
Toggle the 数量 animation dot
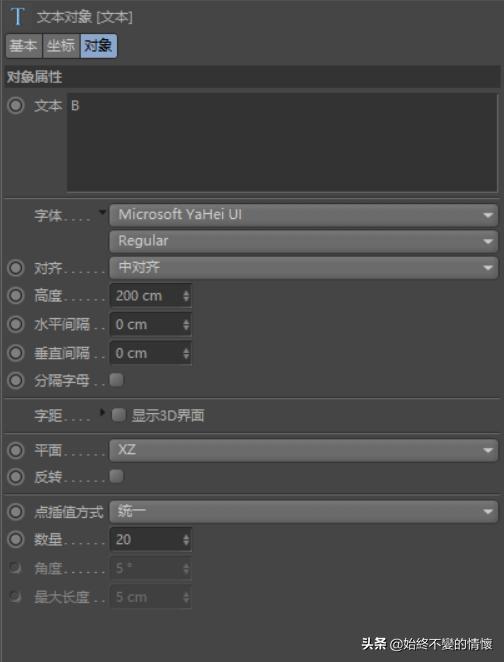(16, 539)
